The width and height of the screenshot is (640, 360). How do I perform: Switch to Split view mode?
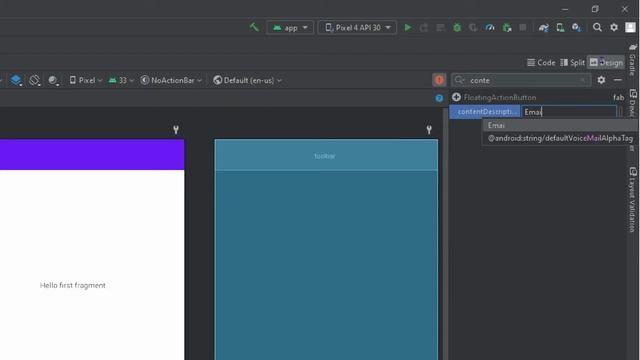tap(572, 62)
